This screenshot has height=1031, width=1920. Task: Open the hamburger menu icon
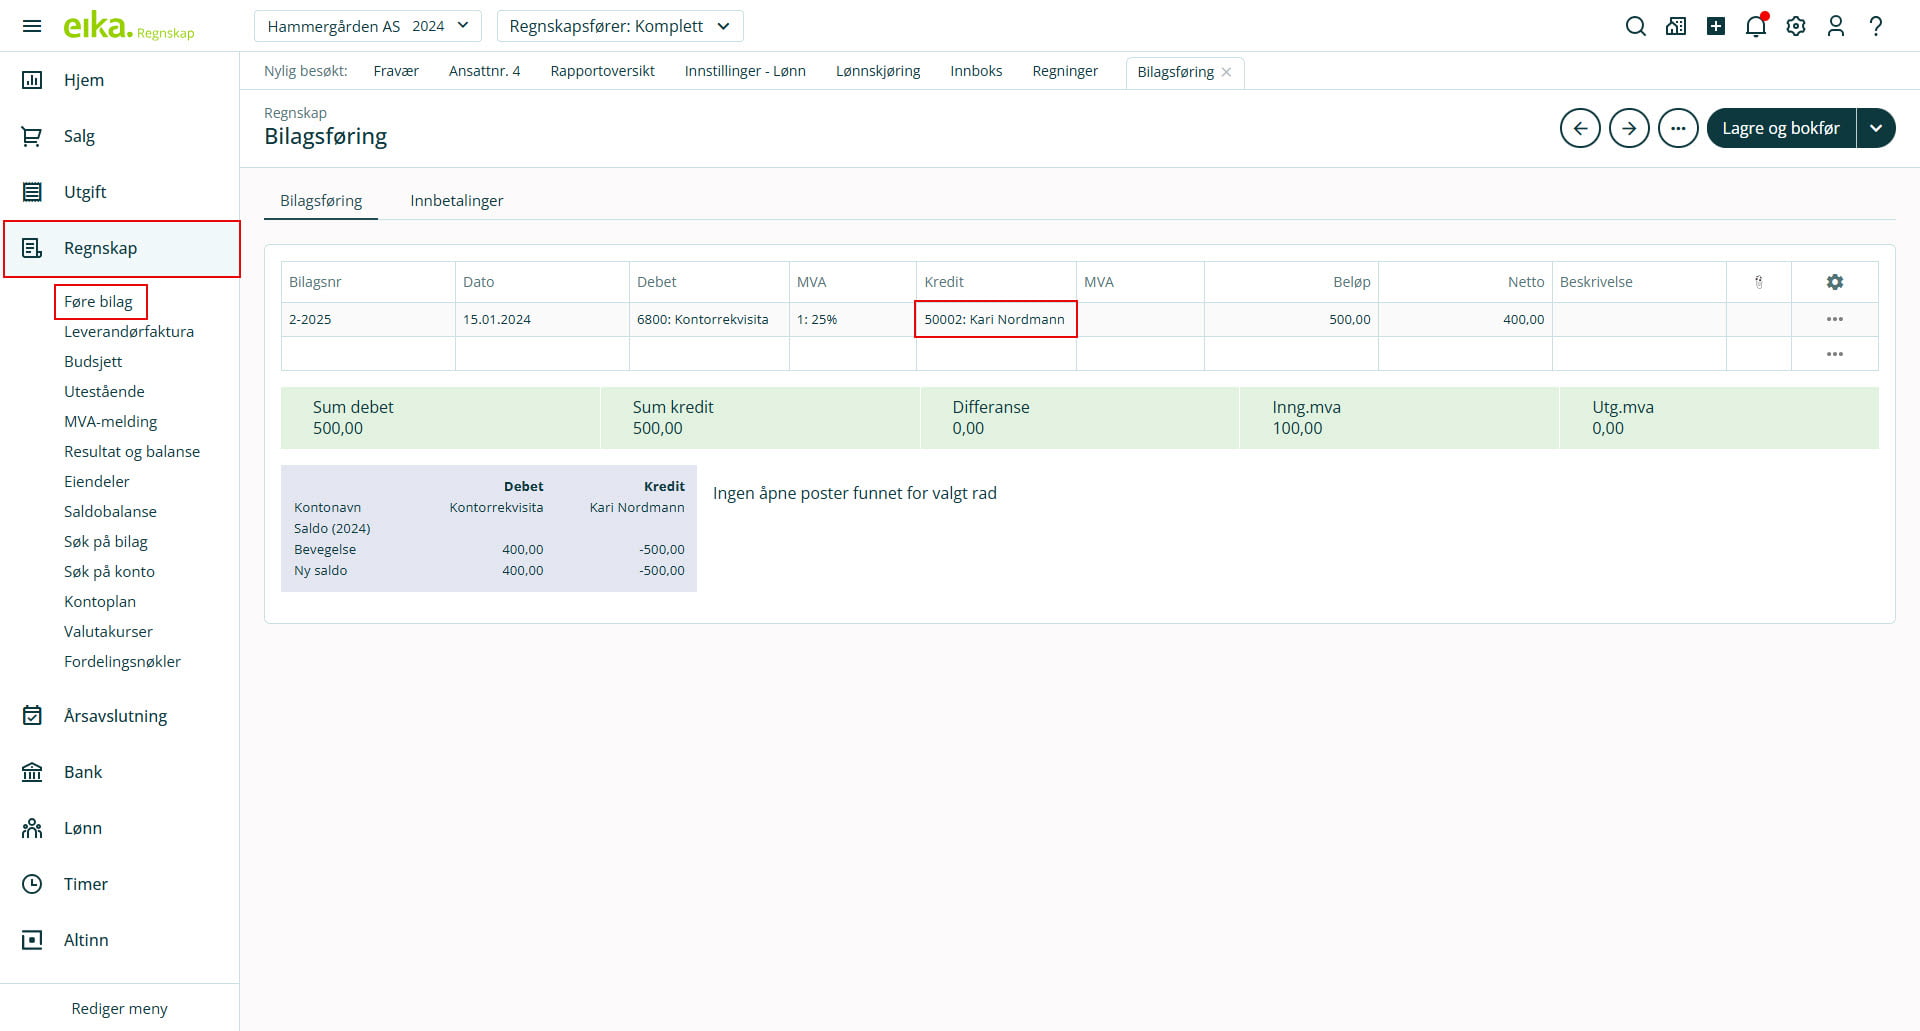32,26
